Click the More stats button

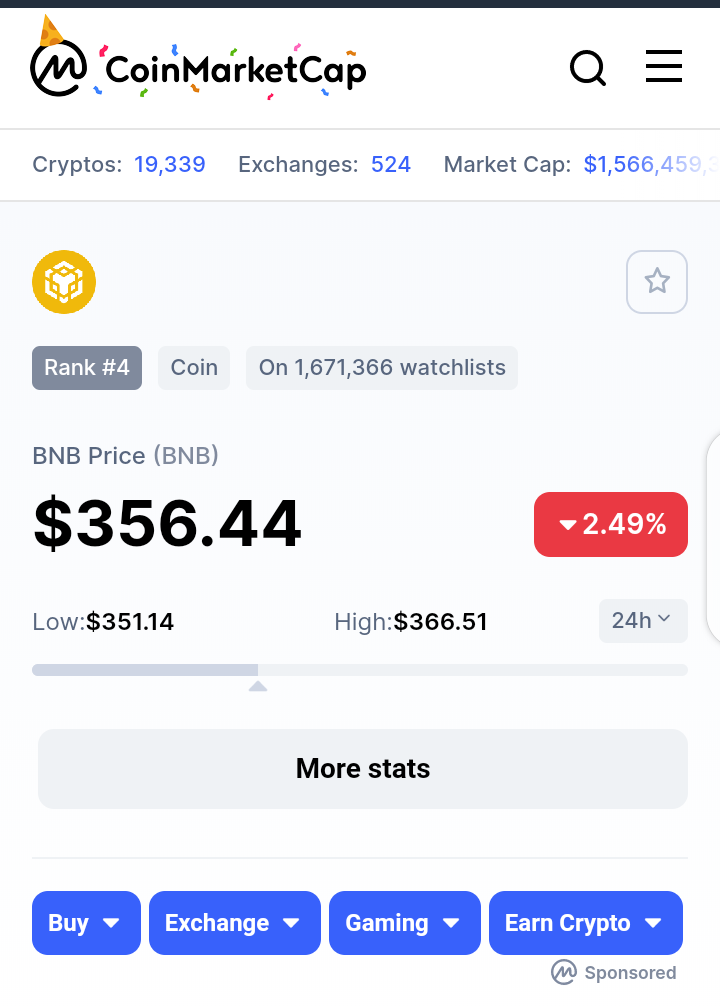point(363,769)
